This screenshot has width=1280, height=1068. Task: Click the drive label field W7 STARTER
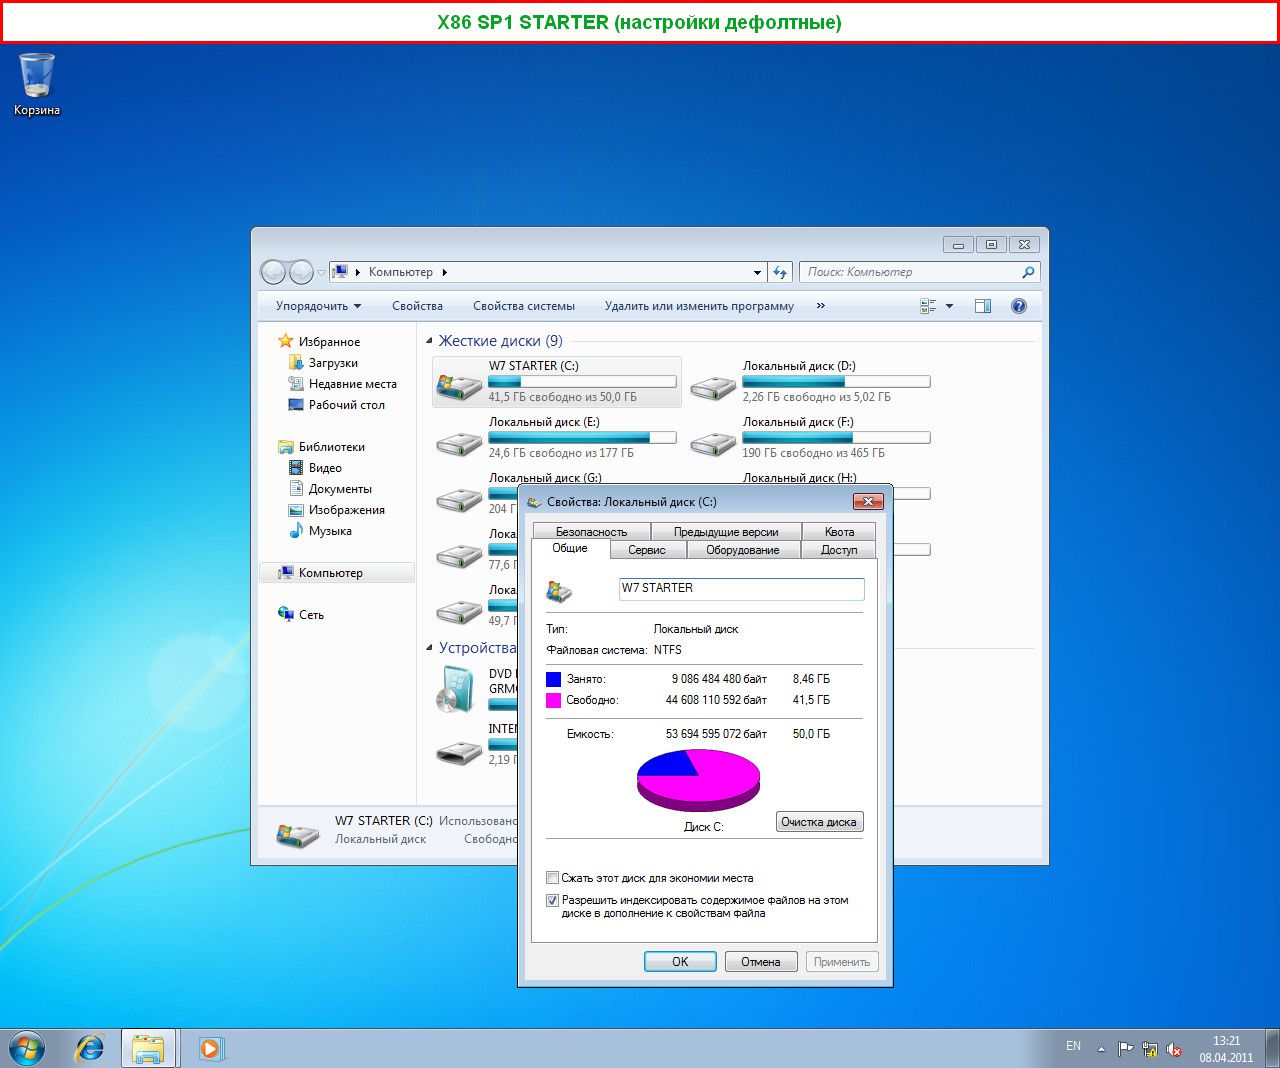click(741, 589)
